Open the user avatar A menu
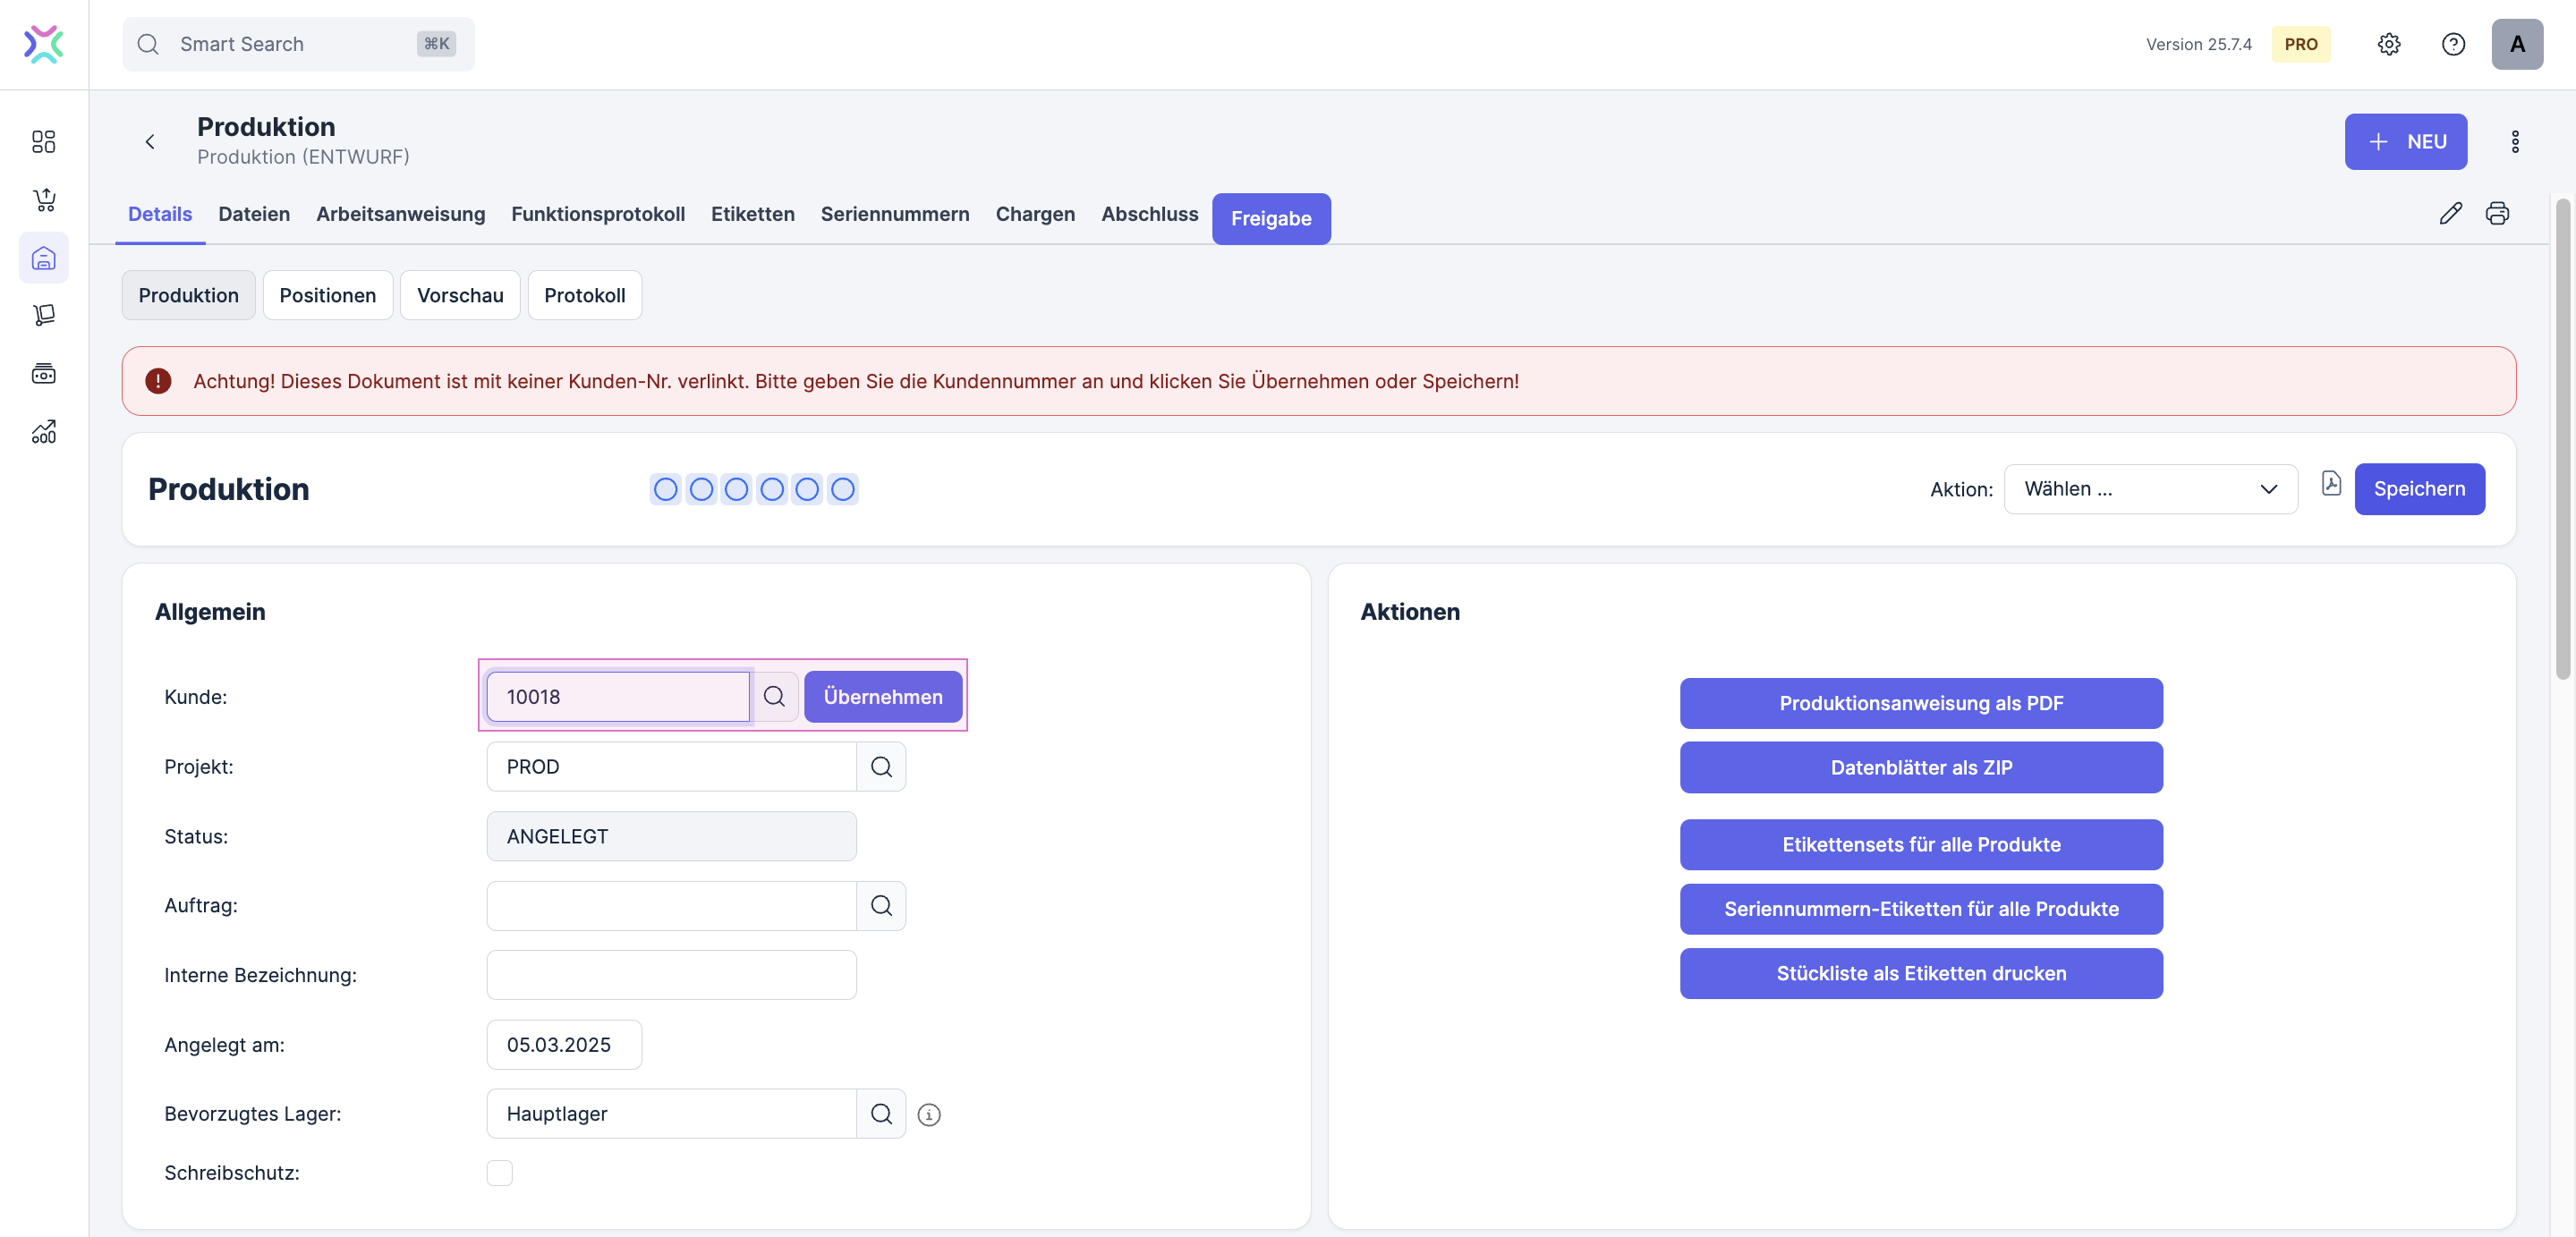Image resolution: width=2576 pixels, height=1237 pixels. (x=2516, y=44)
